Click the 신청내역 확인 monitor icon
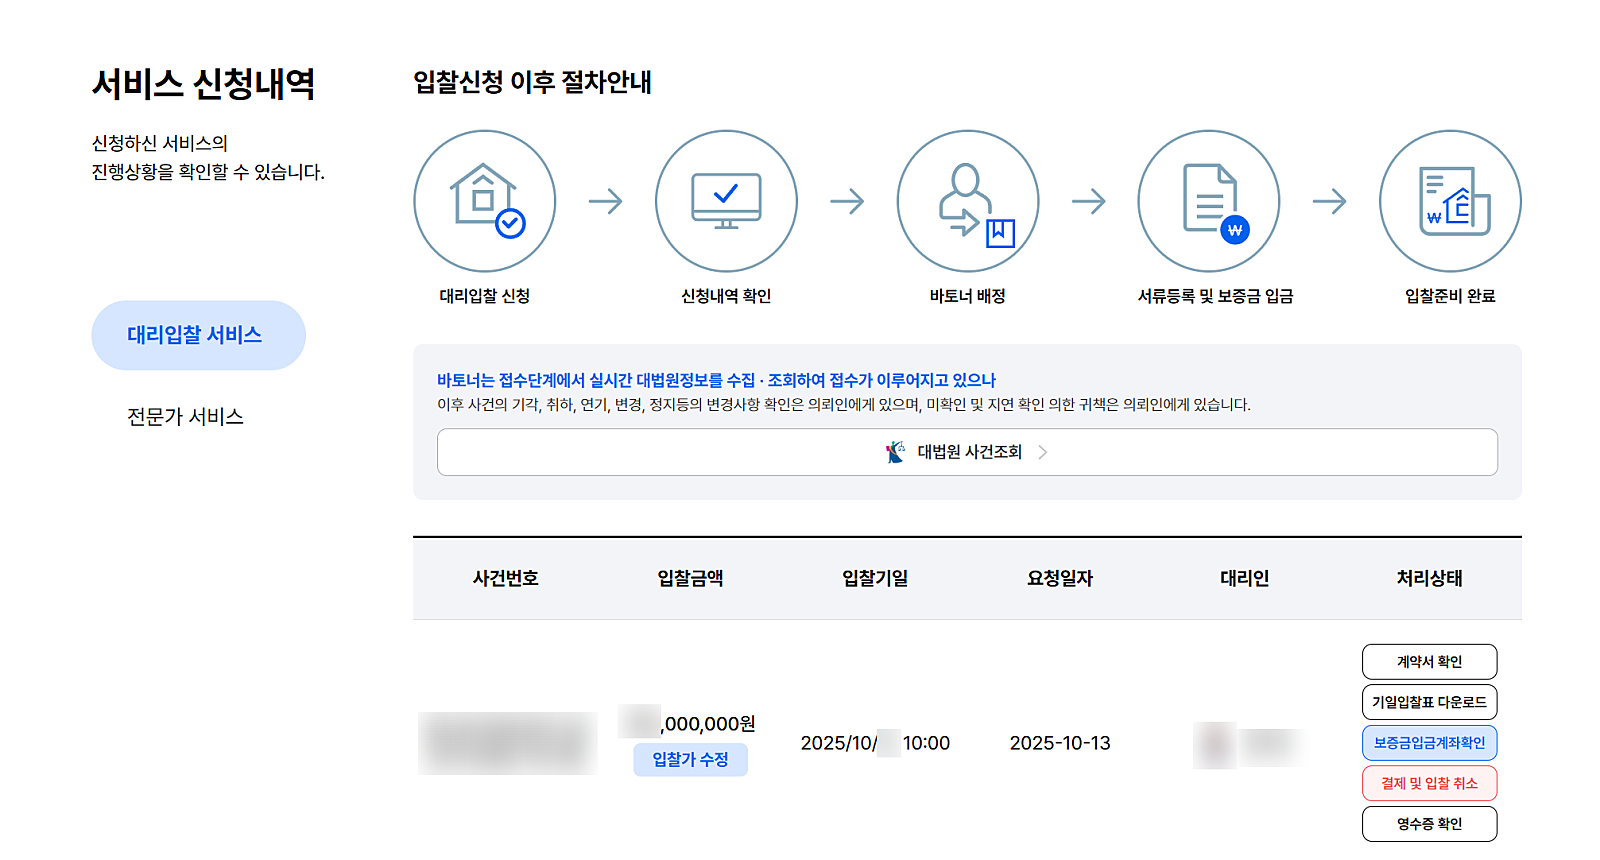 coord(726,201)
